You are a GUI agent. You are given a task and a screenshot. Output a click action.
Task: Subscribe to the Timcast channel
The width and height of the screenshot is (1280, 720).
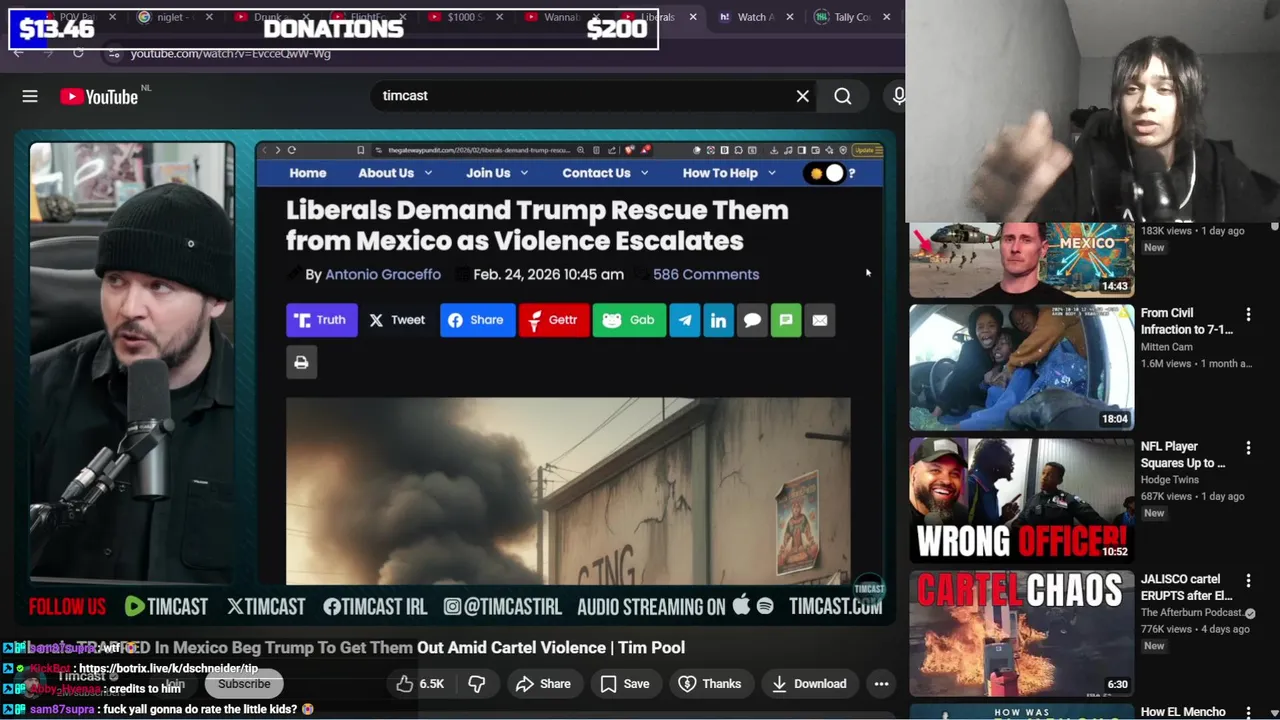(244, 684)
